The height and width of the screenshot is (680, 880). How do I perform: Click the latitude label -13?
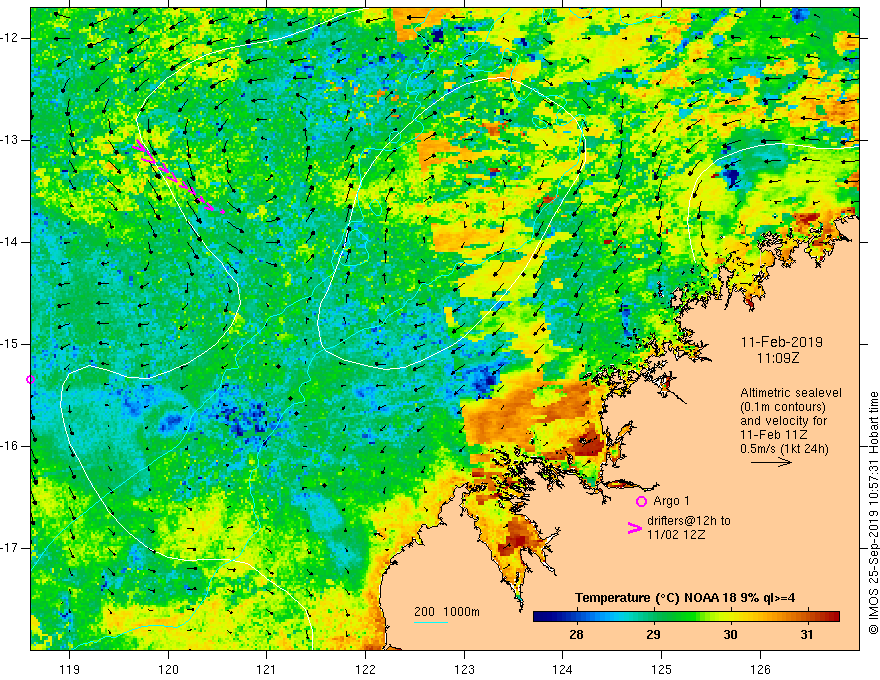[10, 140]
